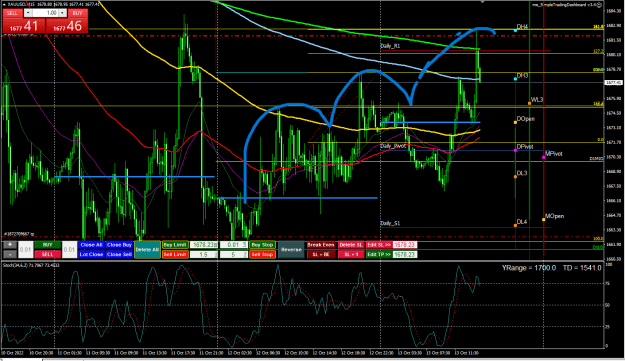Click the Delete All button

click(147, 250)
